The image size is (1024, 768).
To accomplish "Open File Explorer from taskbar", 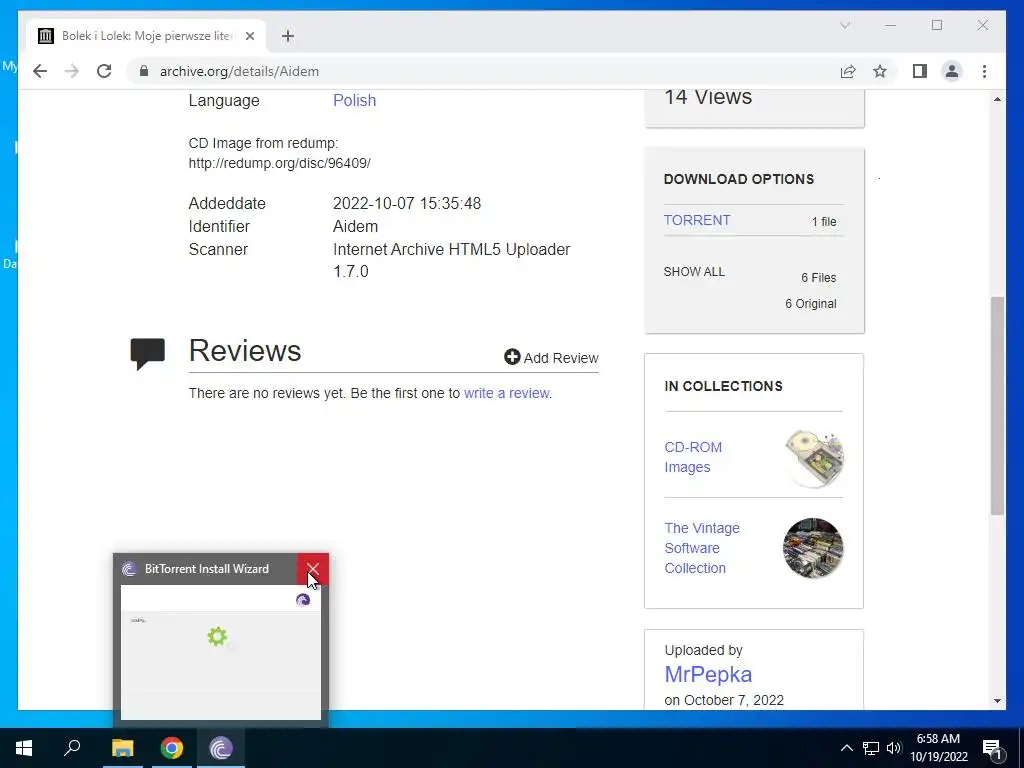I will 122,748.
